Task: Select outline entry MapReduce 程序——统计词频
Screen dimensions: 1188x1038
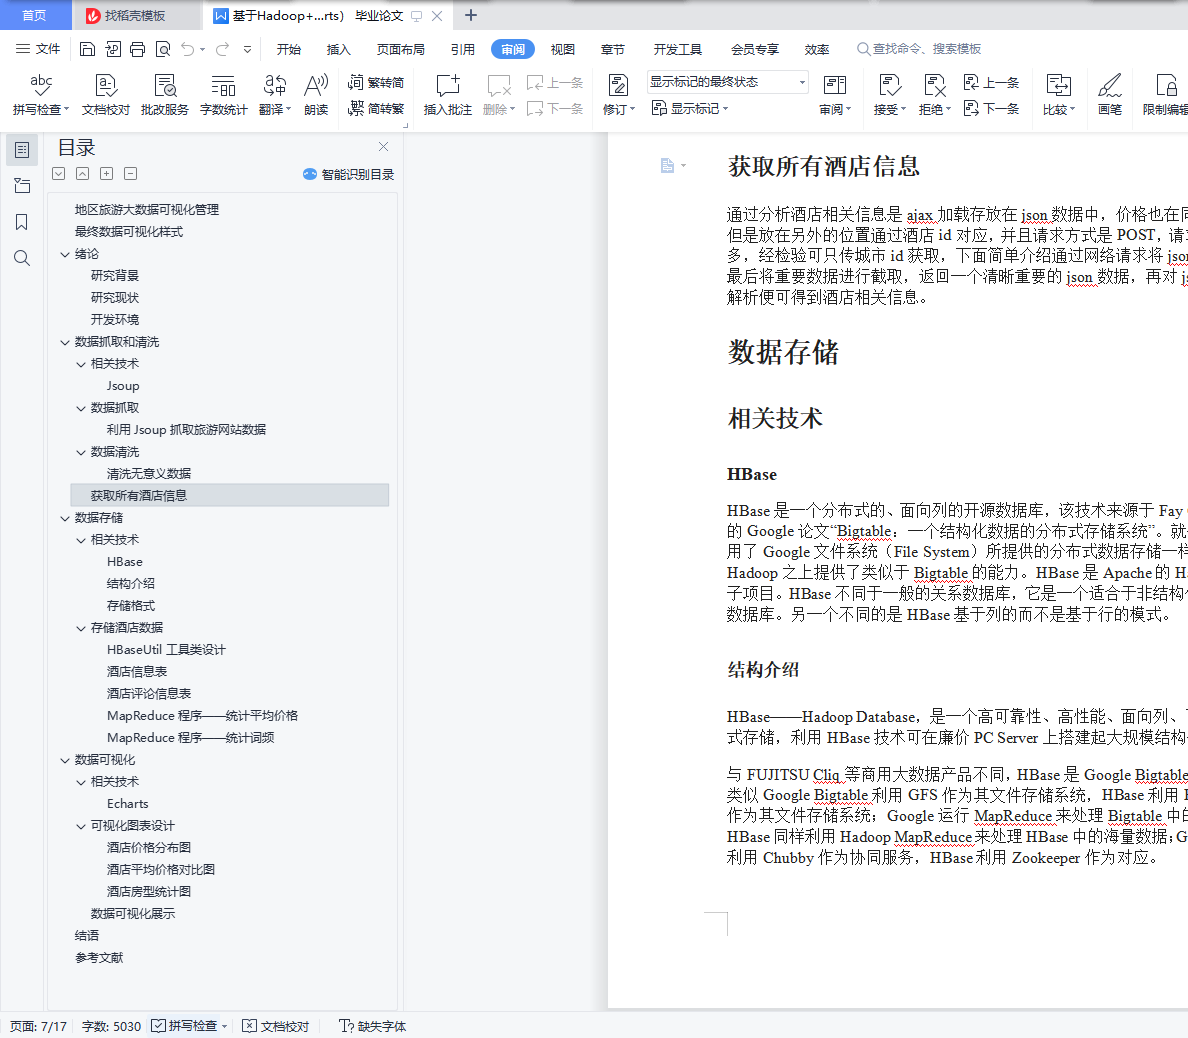Action: click(190, 738)
